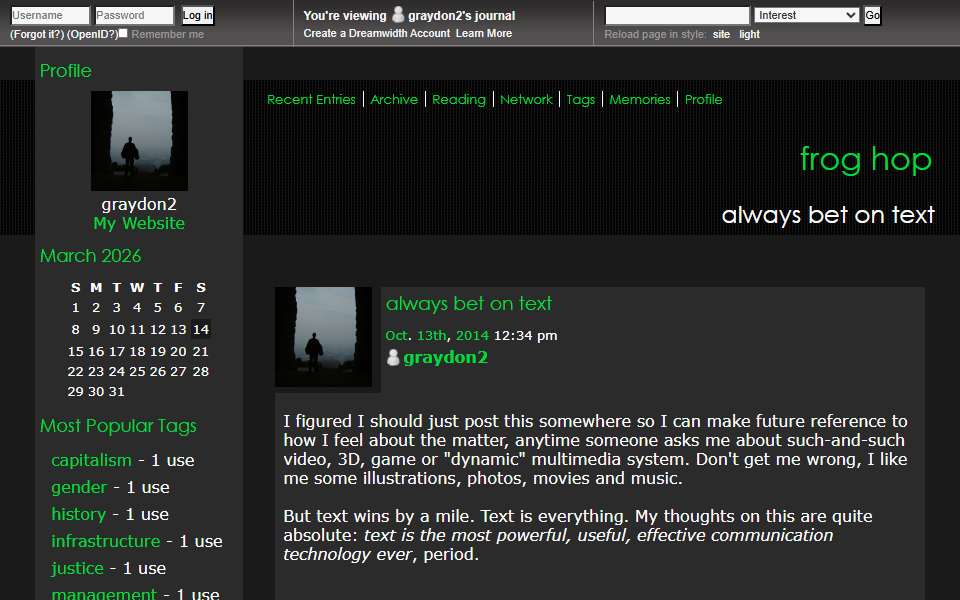Focus the Password field

134,15
